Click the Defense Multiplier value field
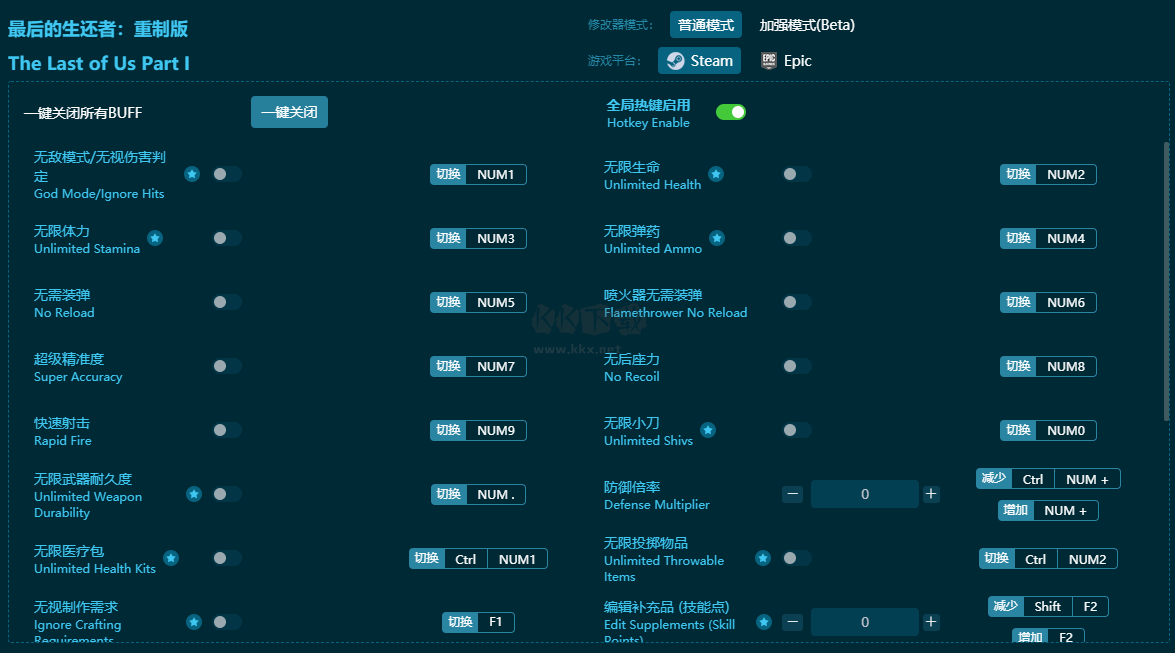 (x=865, y=494)
